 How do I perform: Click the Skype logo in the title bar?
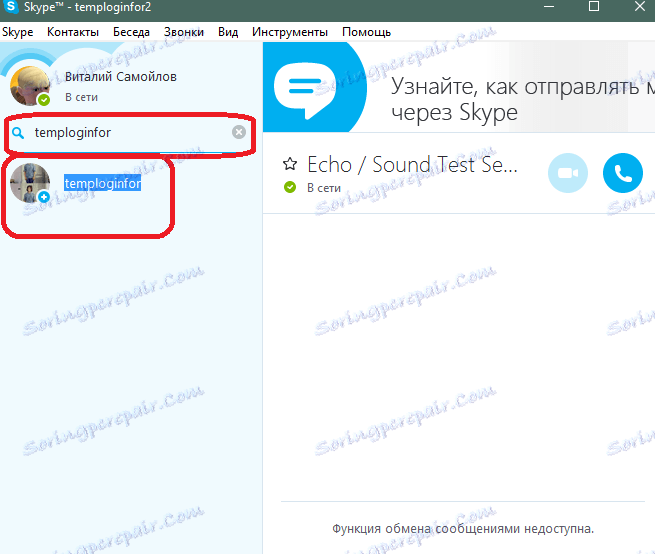click(x=10, y=7)
